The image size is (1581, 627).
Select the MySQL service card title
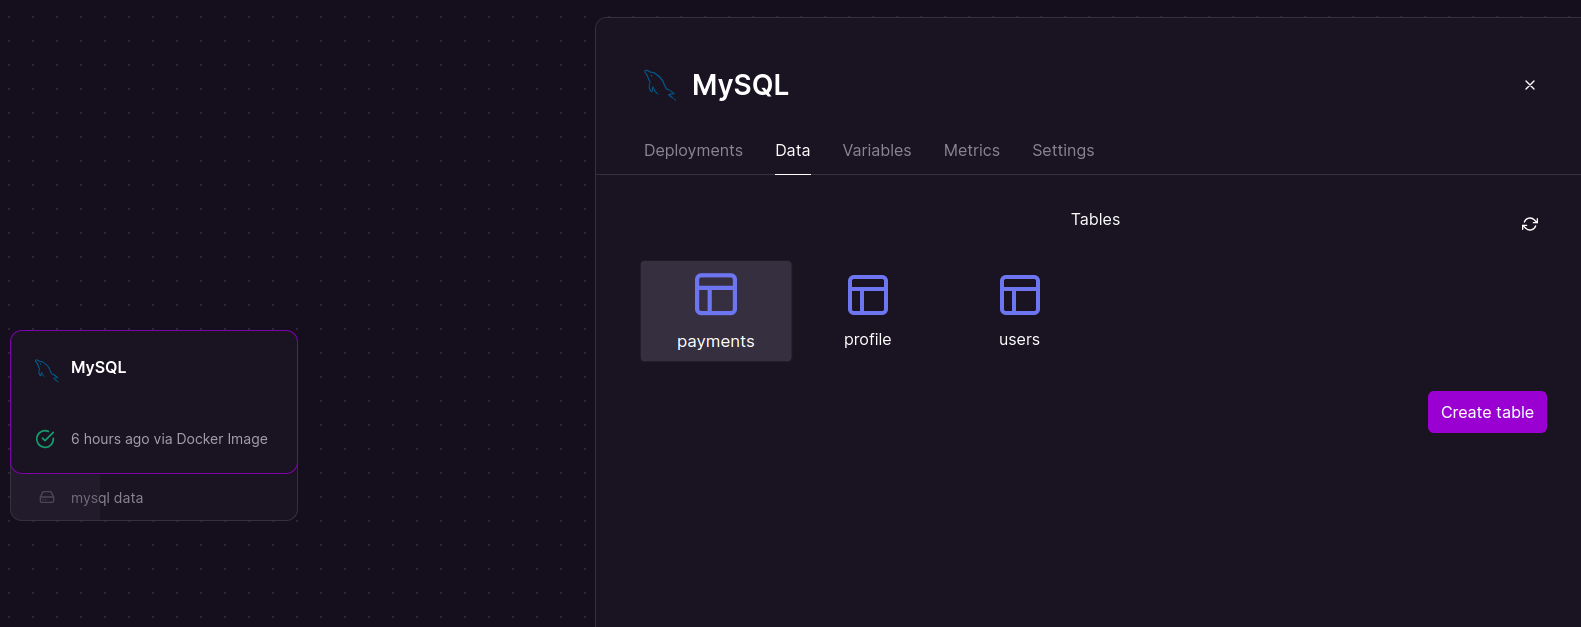(99, 367)
